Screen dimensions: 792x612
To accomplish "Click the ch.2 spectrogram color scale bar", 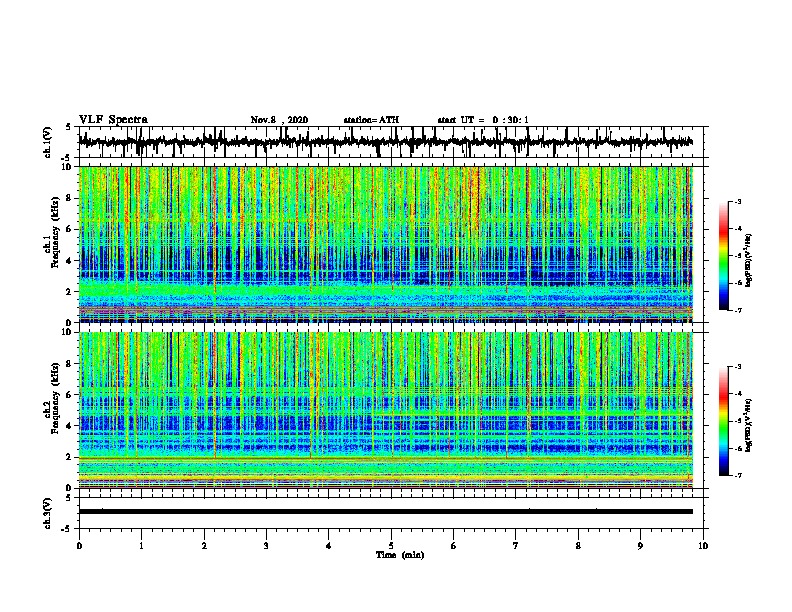I will point(724,421).
